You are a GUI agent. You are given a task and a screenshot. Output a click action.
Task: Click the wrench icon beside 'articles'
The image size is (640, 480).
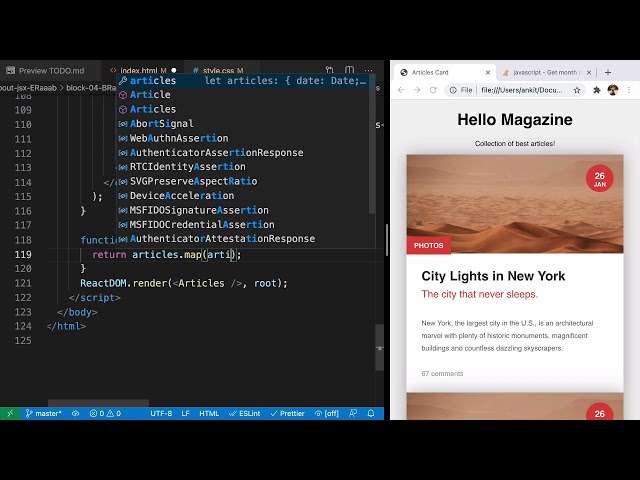(x=123, y=80)
